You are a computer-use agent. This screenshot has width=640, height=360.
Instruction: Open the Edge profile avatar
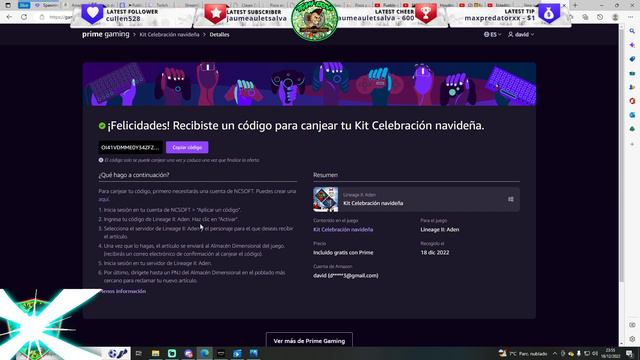pyautogui.click(x=615, y=17)
